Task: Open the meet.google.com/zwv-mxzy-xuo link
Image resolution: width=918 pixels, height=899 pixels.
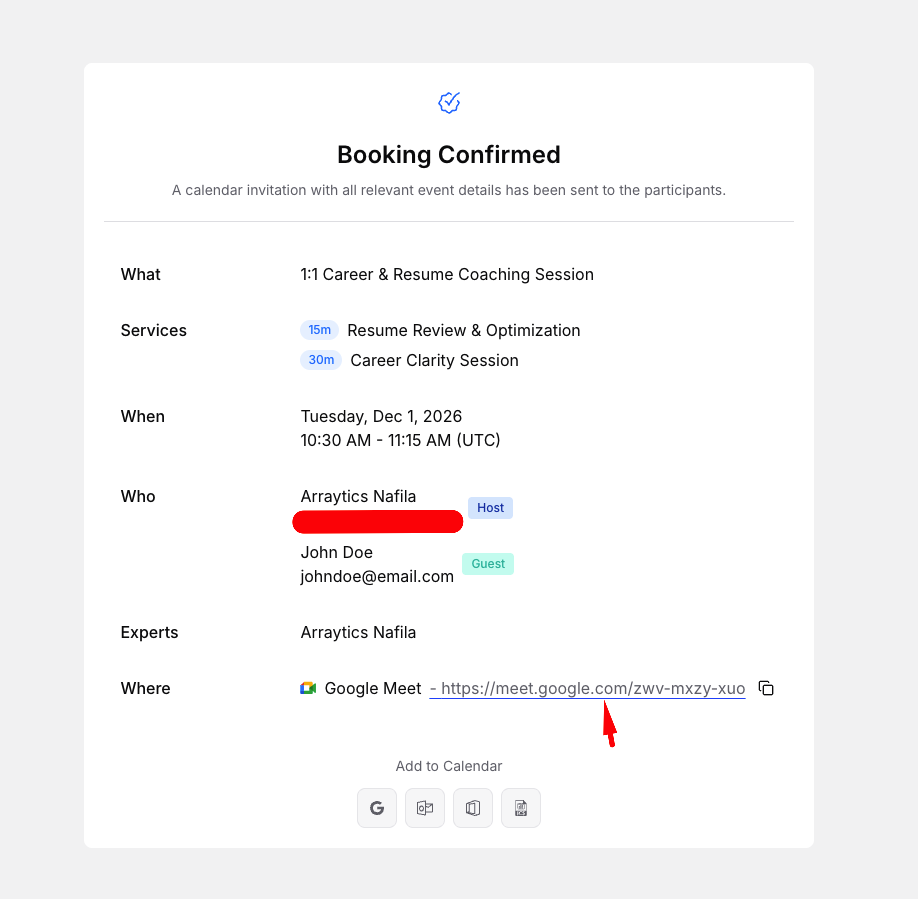Action: coord(588,688)
